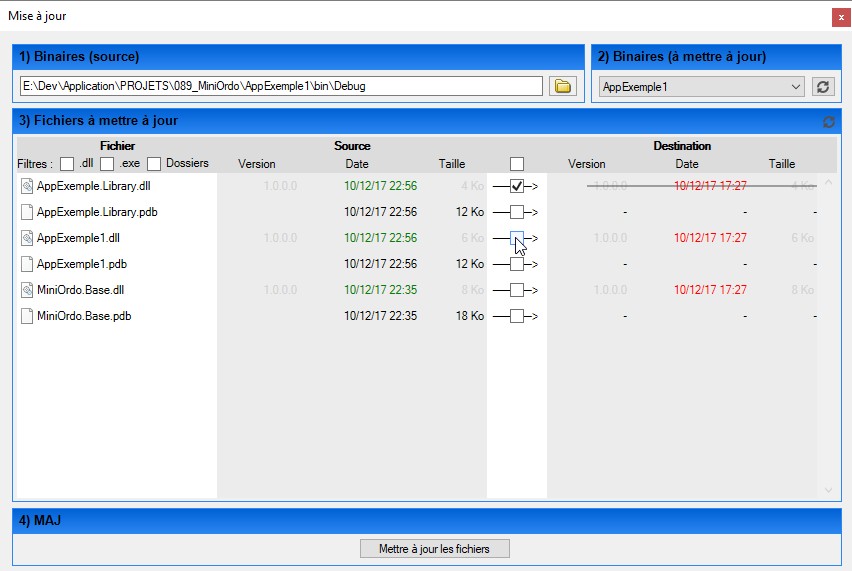The height and width of the screenshot is (571, 852).
Task: Click the AppExemple1.dll file icon
Action: 27,238
